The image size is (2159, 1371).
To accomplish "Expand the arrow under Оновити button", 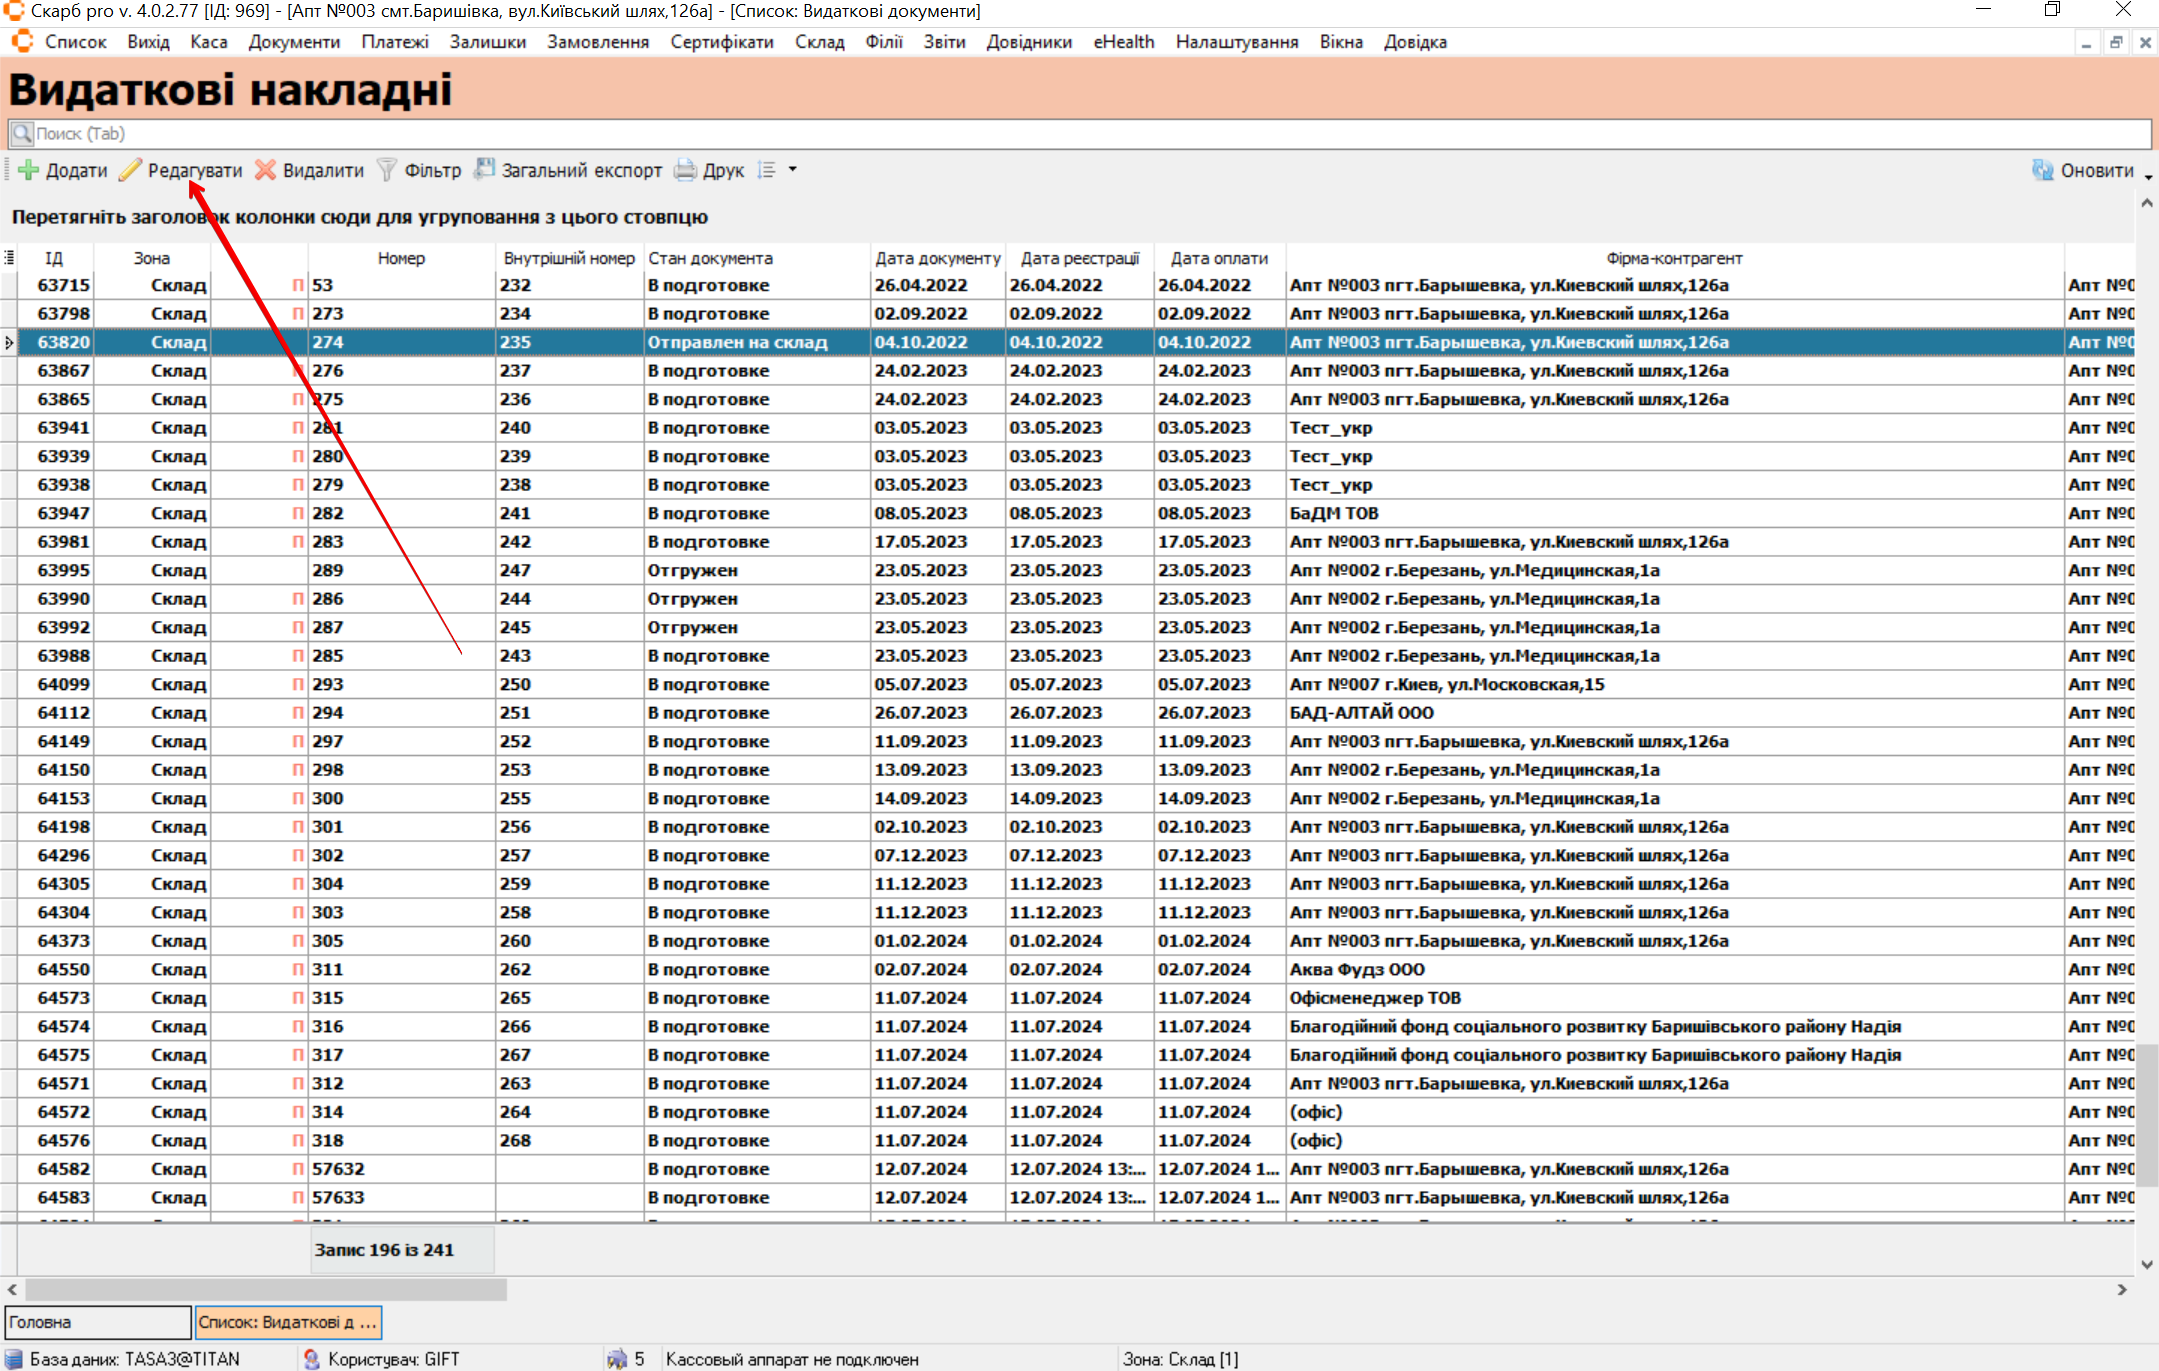I will [2148, 178].
